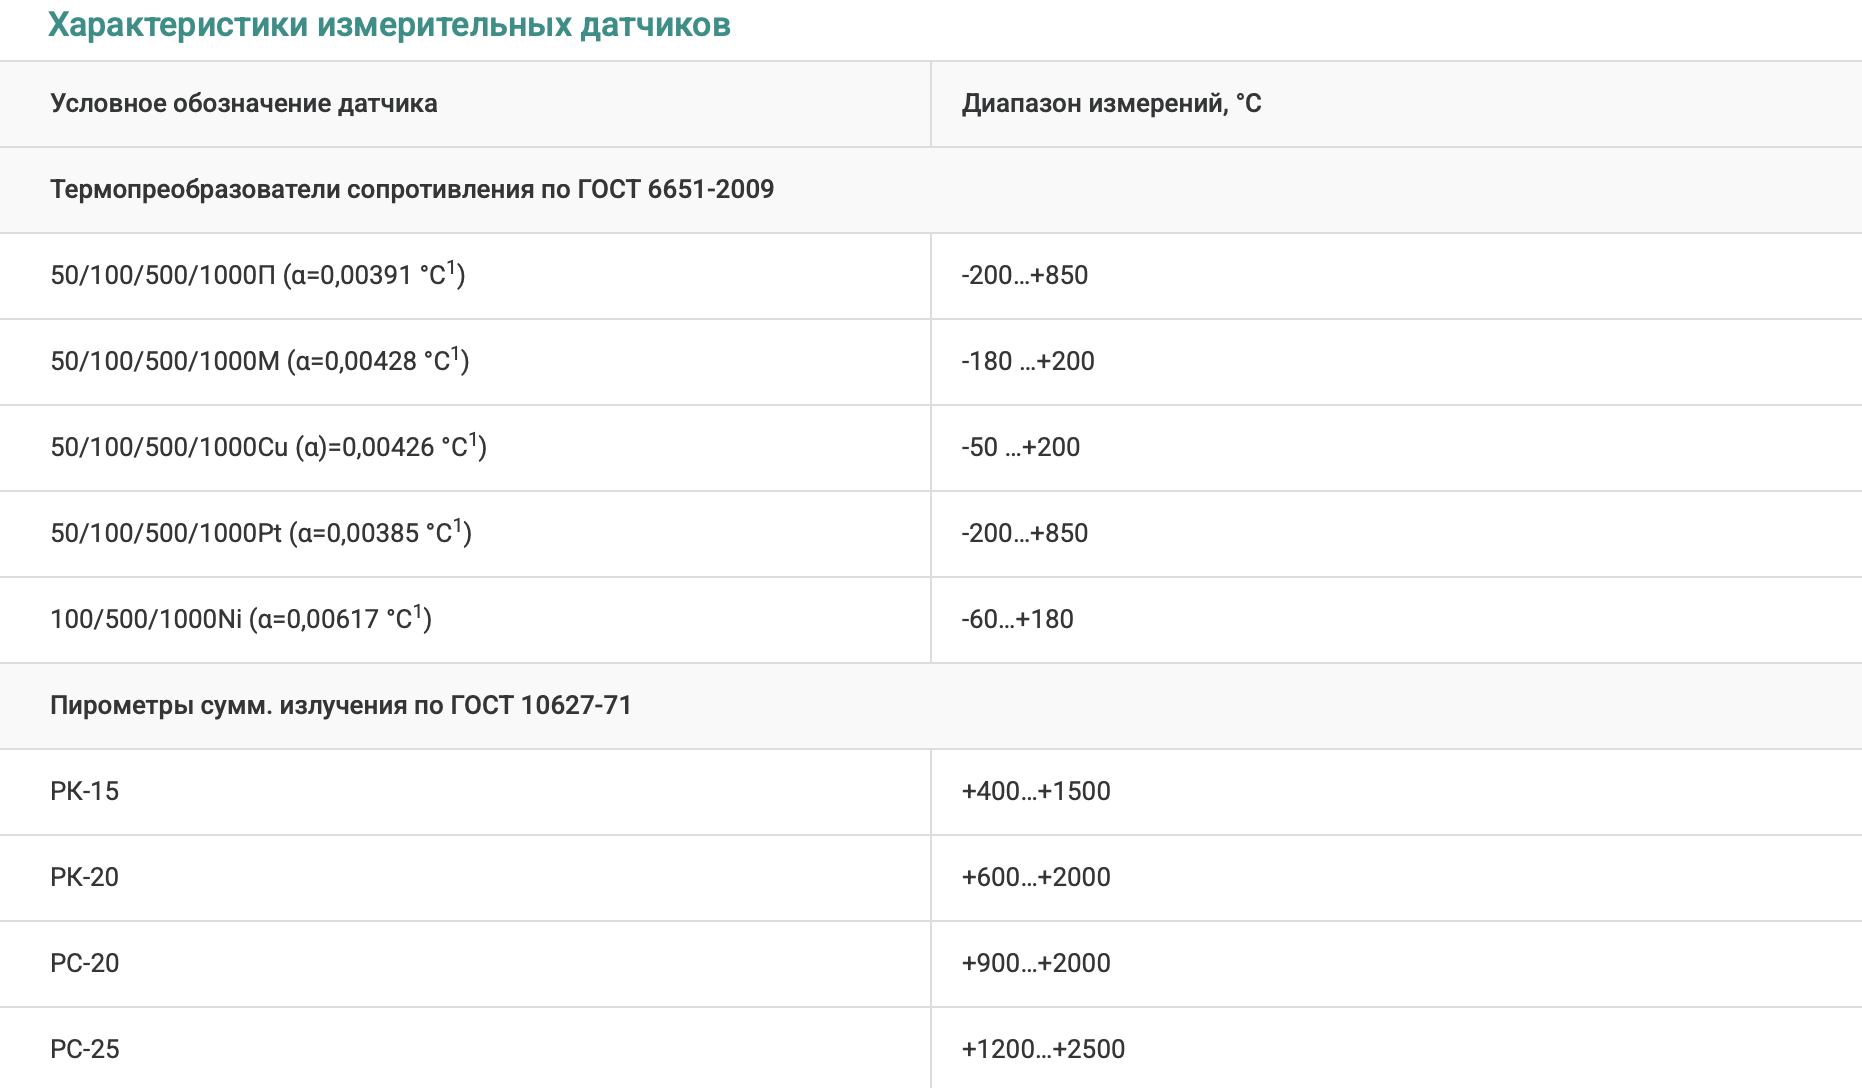
Task: Click the РК-20 pyrometer cell
Action: pyautogui.click(x=85, y=877)
